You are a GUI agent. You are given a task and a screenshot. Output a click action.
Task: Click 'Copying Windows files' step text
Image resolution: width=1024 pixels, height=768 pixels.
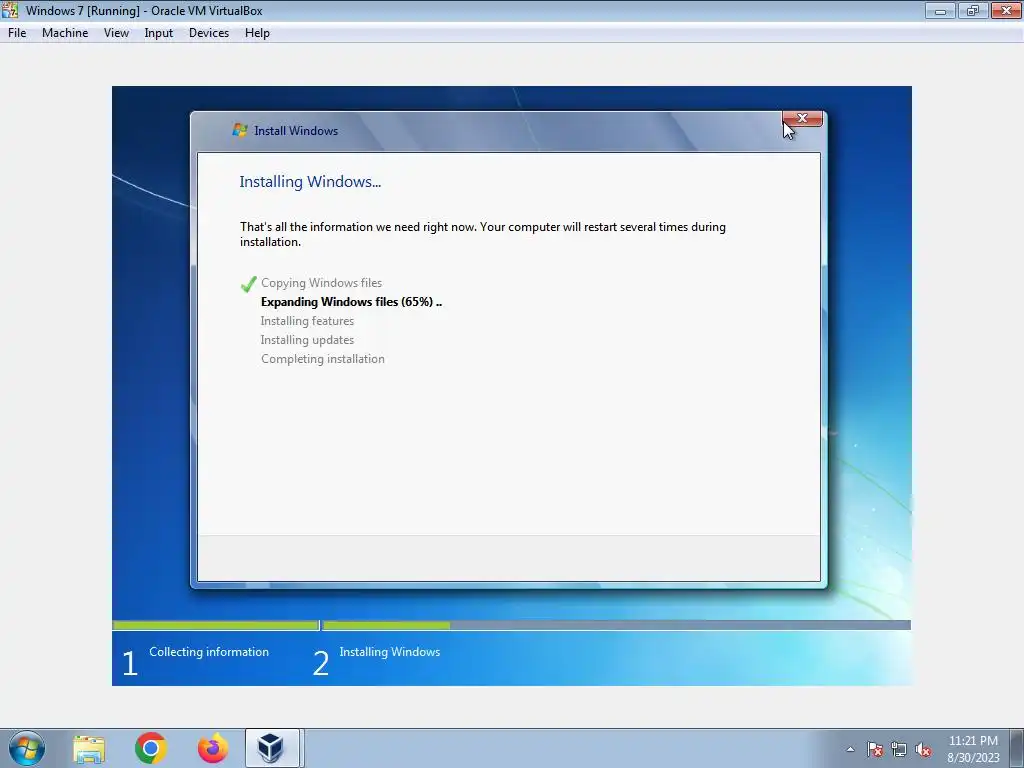click(321, 283)
